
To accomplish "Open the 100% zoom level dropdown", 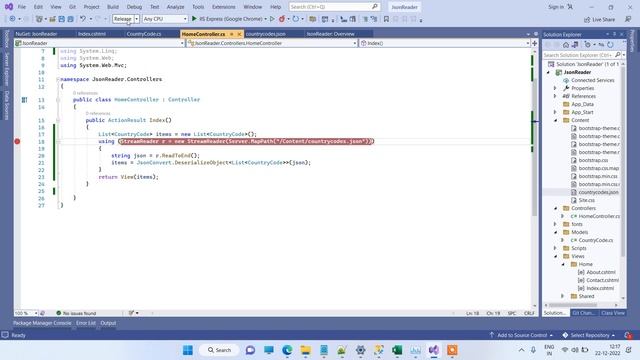I will tap(36, 313).
